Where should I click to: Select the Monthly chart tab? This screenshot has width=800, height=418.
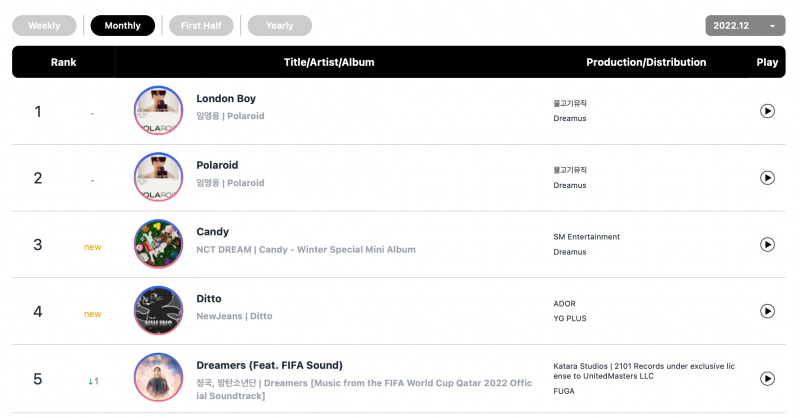pyautogui.click(x=122, y=26)
